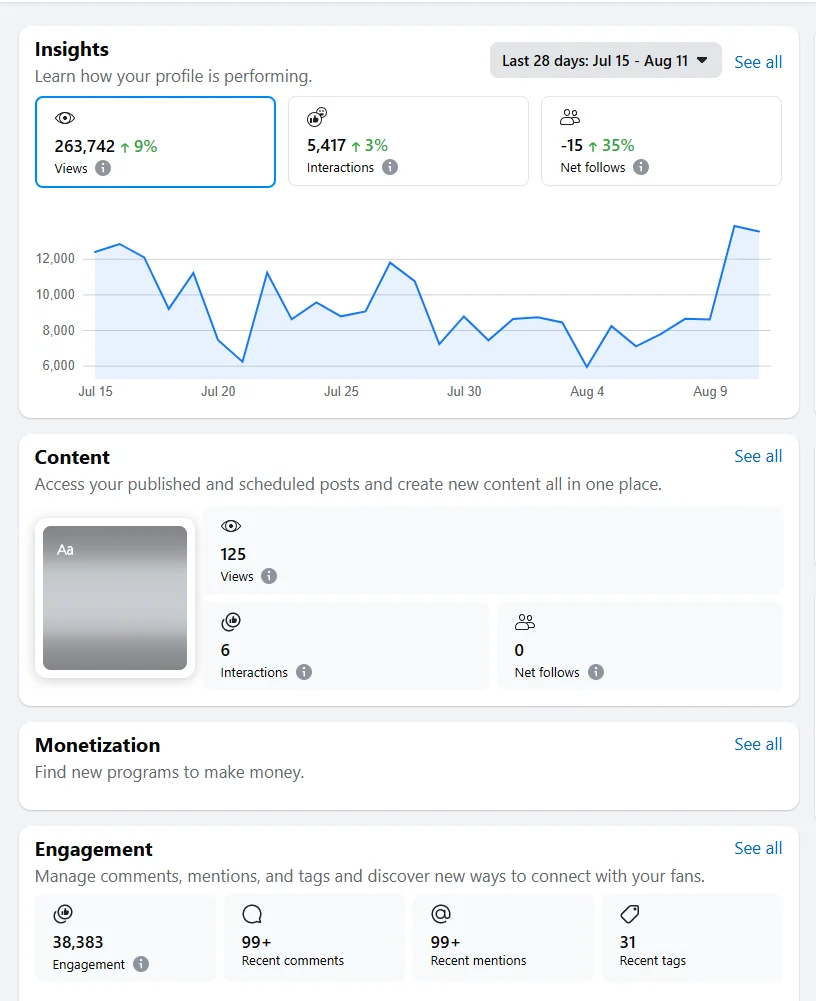816x1001 pixels.
Task: Open the 6 Interactions content card
Action: [x=346, y=646]
